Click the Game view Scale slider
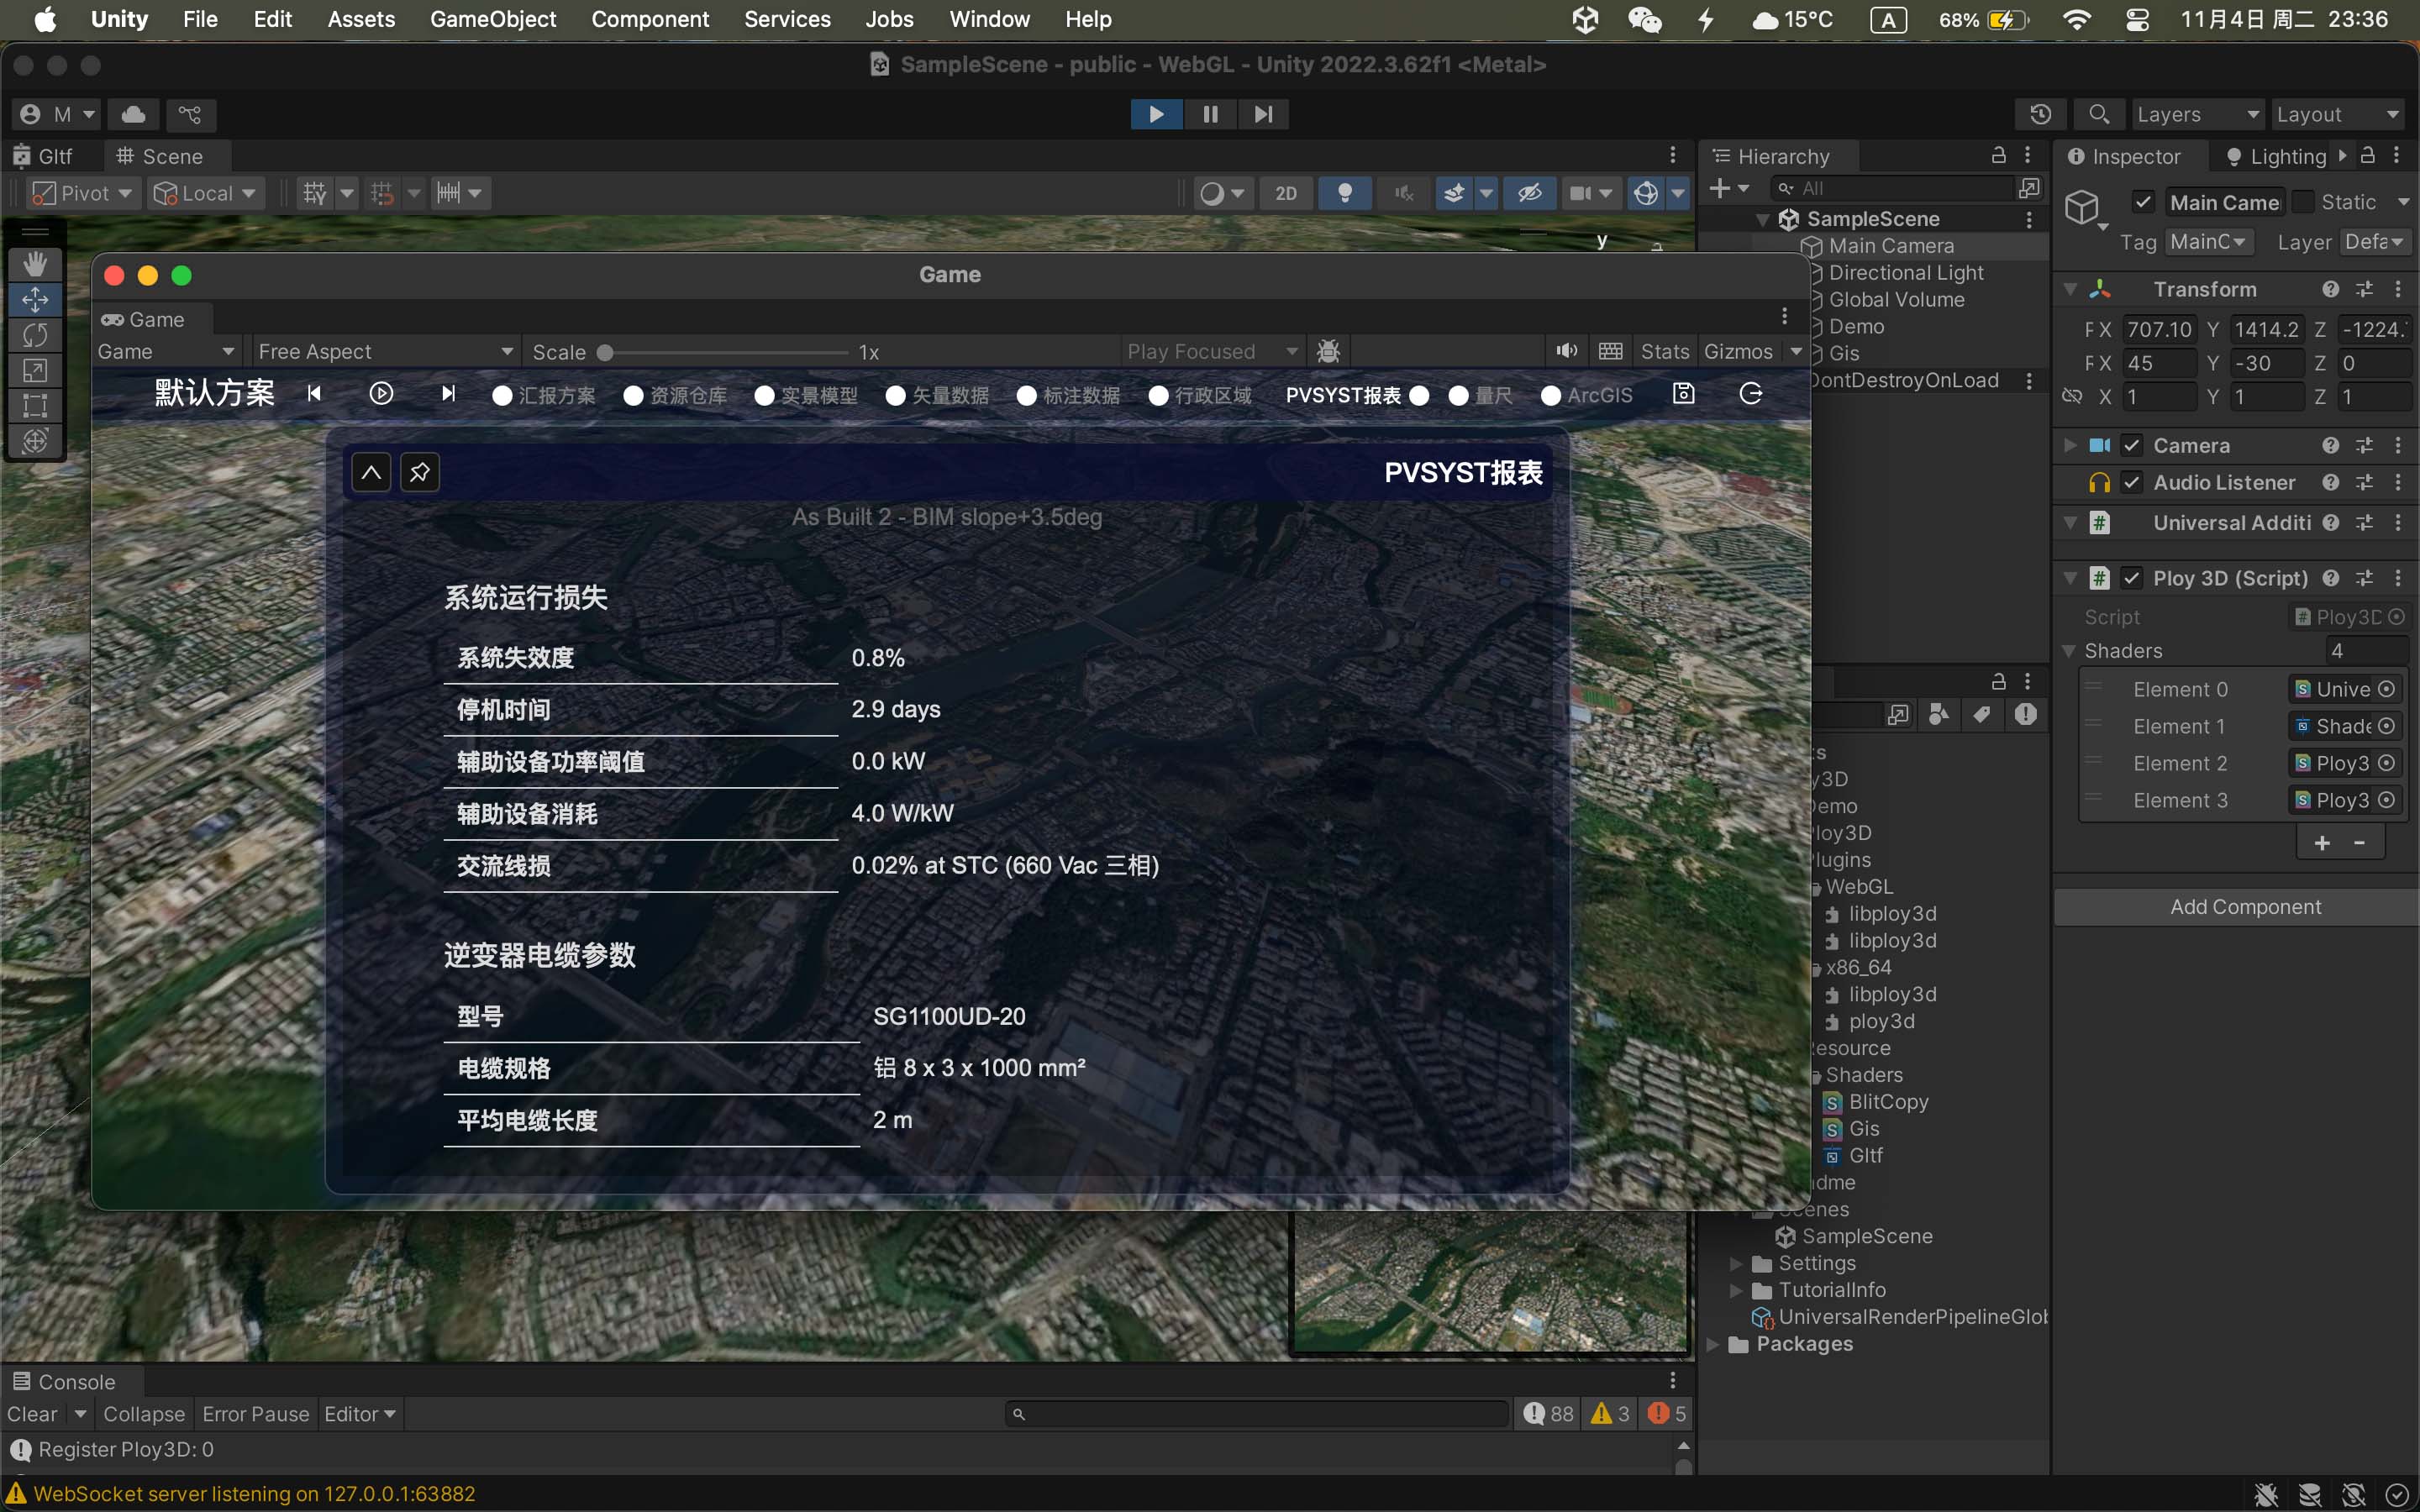2420x1512 pixels. coord(605,352)
